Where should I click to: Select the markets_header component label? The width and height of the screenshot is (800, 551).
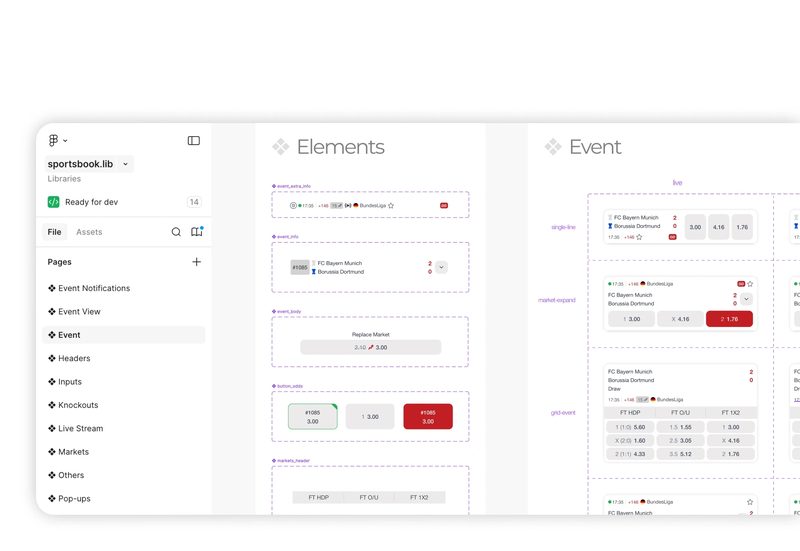[291, 461]
